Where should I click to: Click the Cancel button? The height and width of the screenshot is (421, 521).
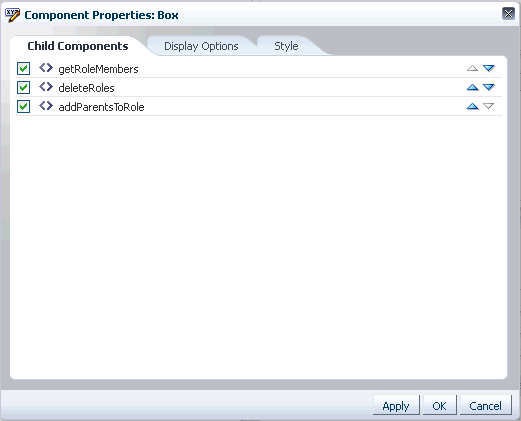click(485, 405)
